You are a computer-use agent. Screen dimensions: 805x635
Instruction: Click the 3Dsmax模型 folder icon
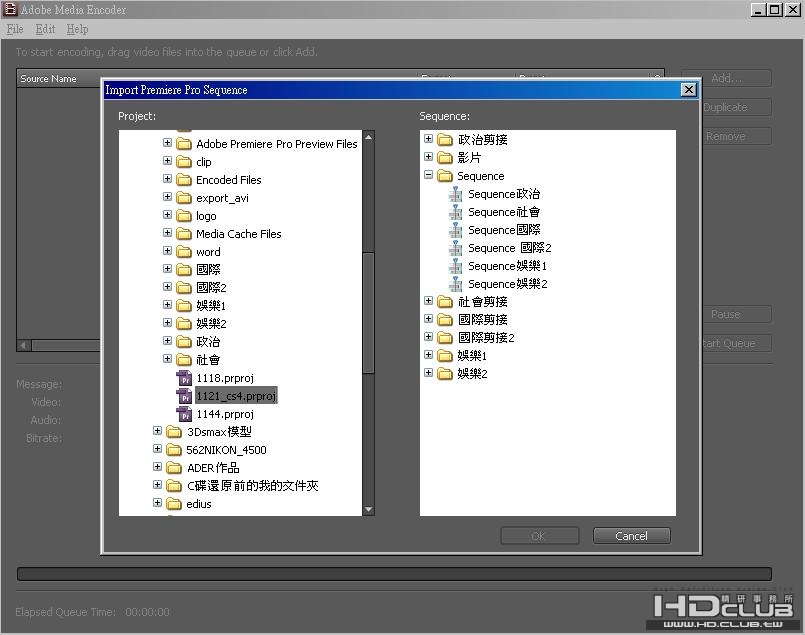pyautogui.click(x=174, y=432)
